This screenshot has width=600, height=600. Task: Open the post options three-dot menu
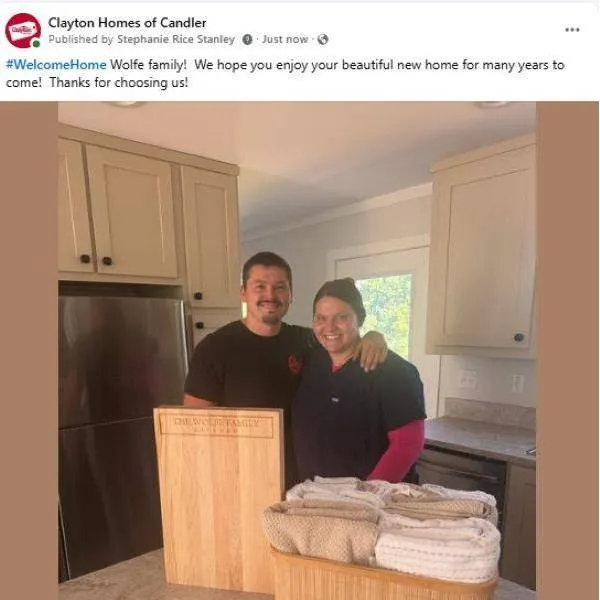(x=572, y=29)
